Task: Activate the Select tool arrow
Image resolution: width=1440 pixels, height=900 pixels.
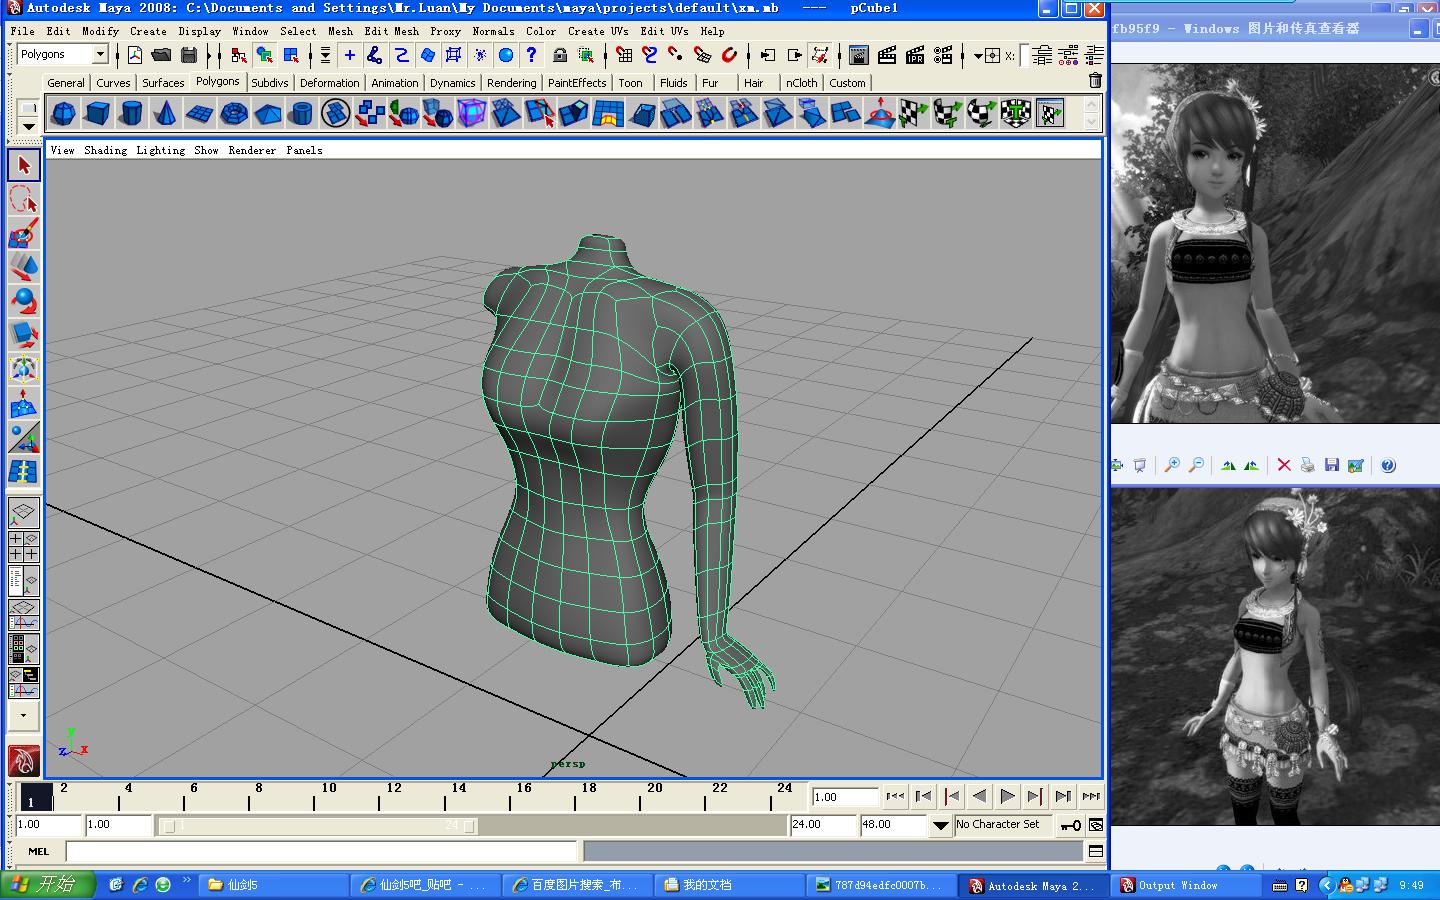Action: (x=24, y=165)
